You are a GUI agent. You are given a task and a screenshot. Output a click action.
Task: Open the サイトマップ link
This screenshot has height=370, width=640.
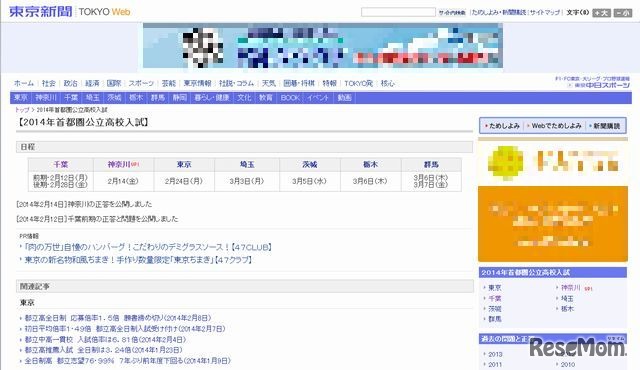[545, 13]
